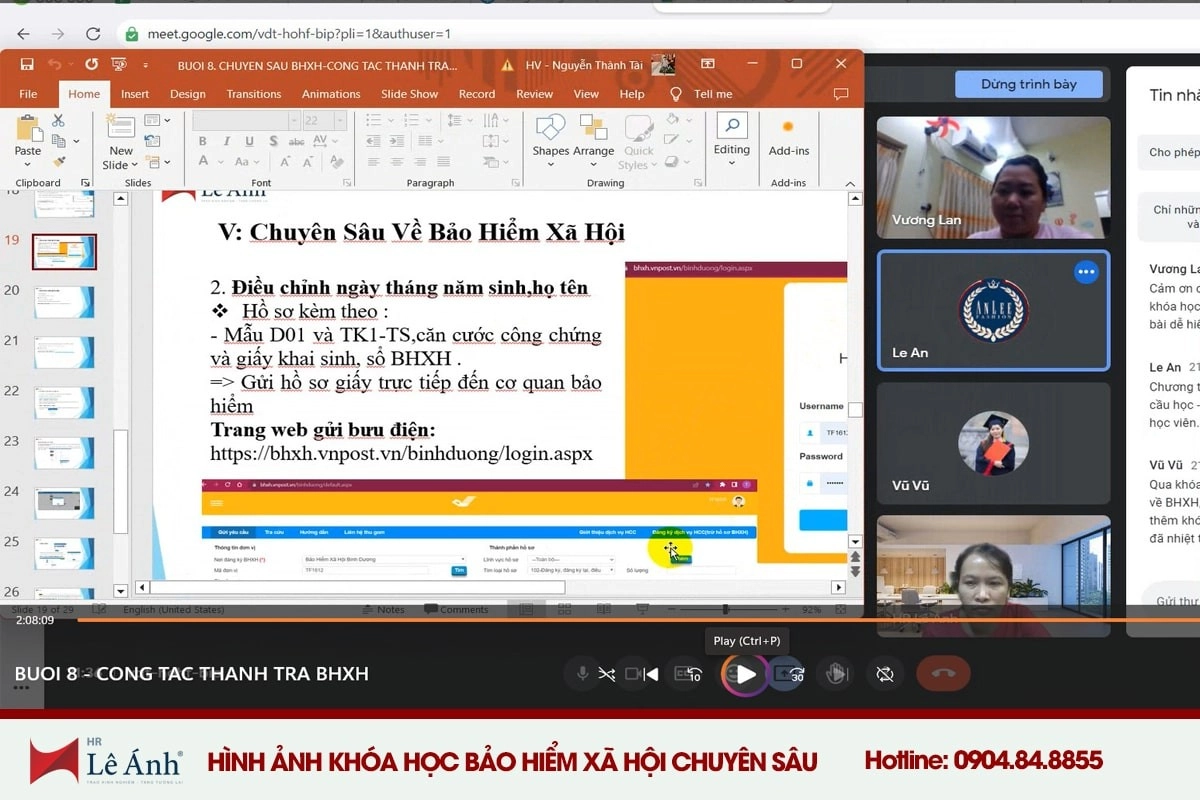The image size is (1200, 800).
Task: Select the Cut scissors icon
Action: (58, 120)
